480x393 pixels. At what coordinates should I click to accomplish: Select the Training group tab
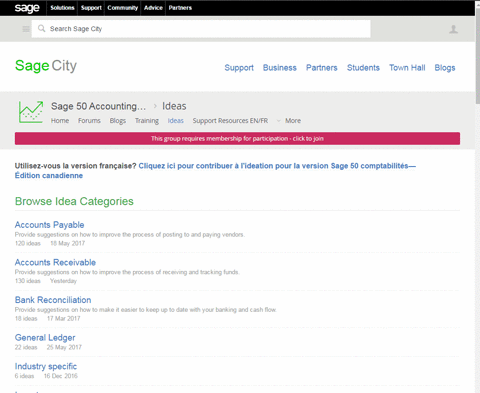click(147, 121)
